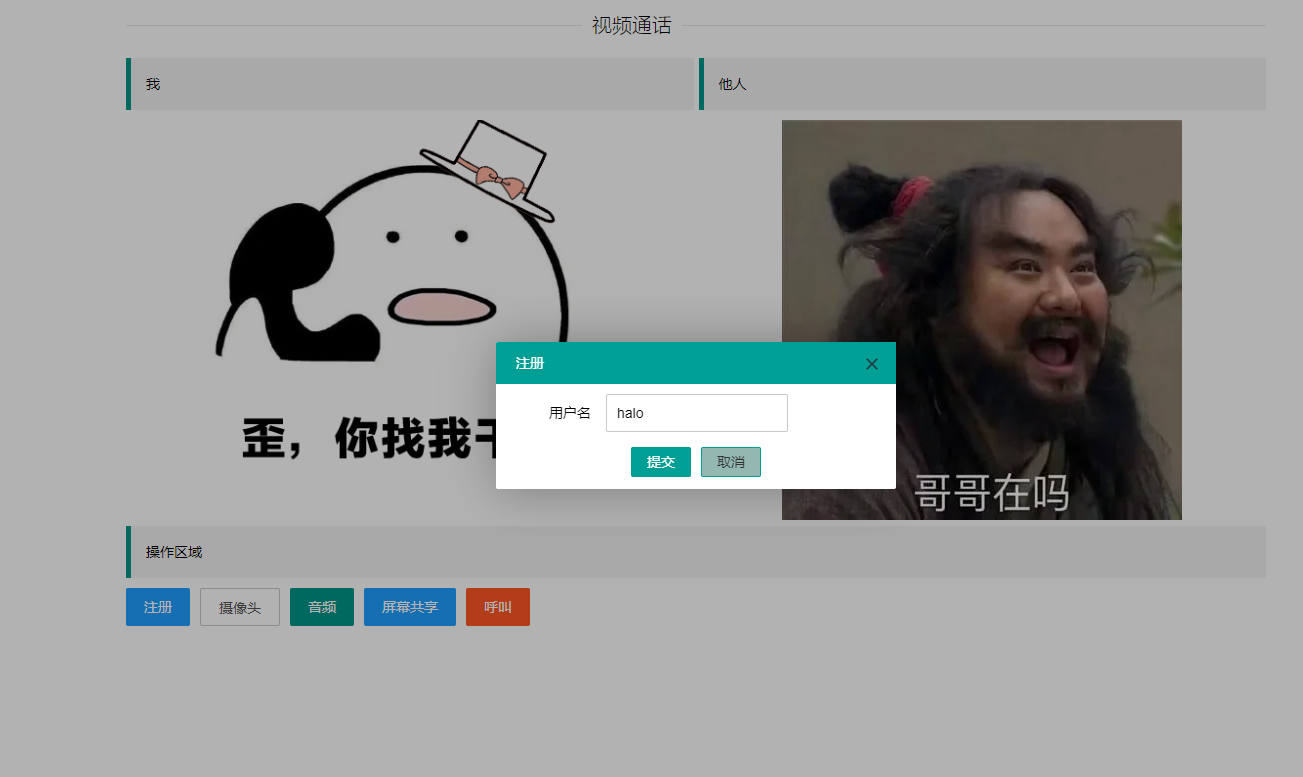Click the orange 呼叫 button

[x=498, y=607]
